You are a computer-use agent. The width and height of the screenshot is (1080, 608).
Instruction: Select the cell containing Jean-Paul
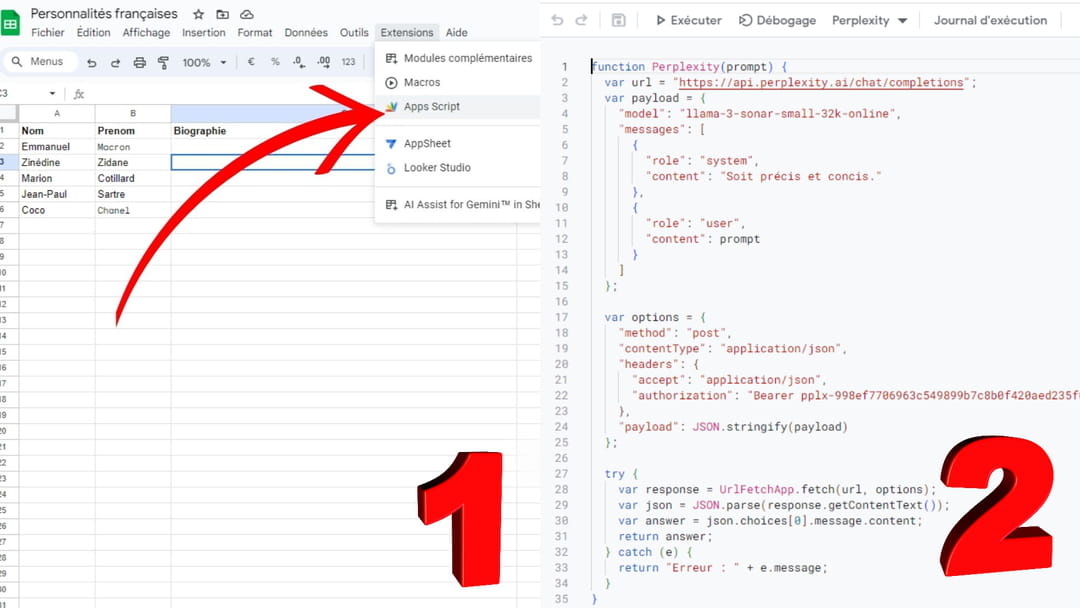[x=57, y=194]
